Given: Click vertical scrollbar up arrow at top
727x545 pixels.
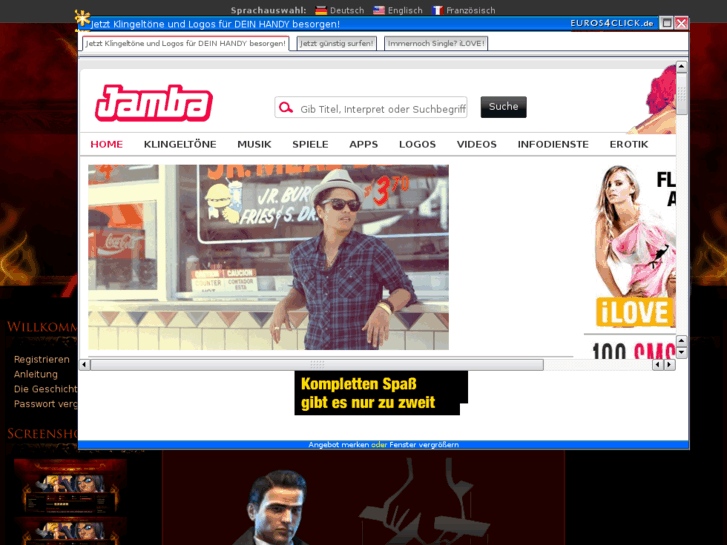Looking at the screenshot, I should [x=682, y=67].
